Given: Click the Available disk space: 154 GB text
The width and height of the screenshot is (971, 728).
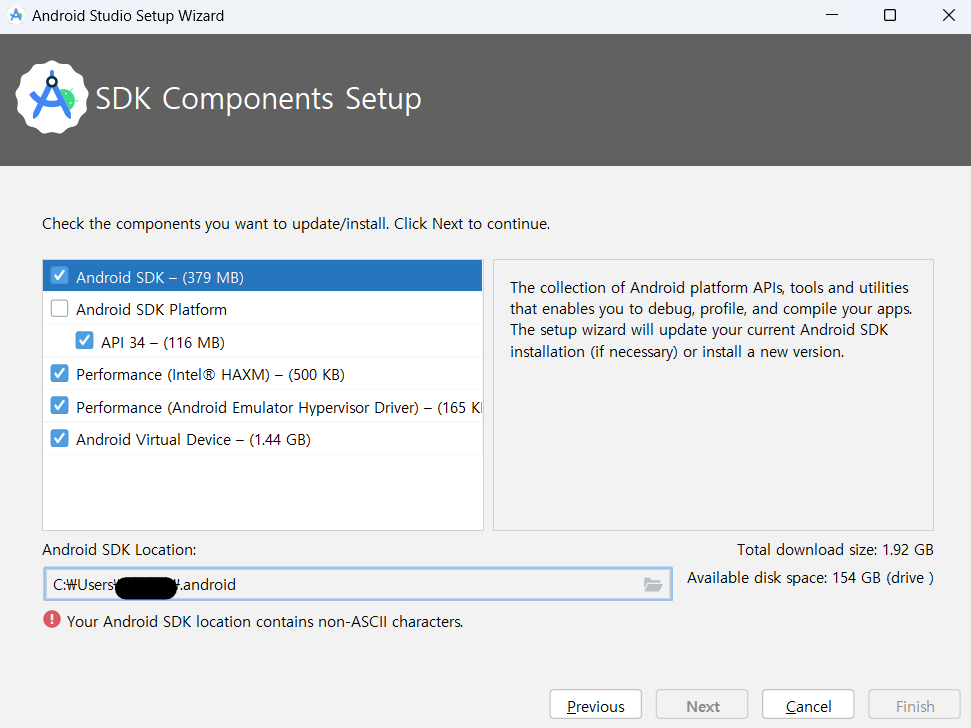Looking at the screenshot, I should tap(810, 578).
